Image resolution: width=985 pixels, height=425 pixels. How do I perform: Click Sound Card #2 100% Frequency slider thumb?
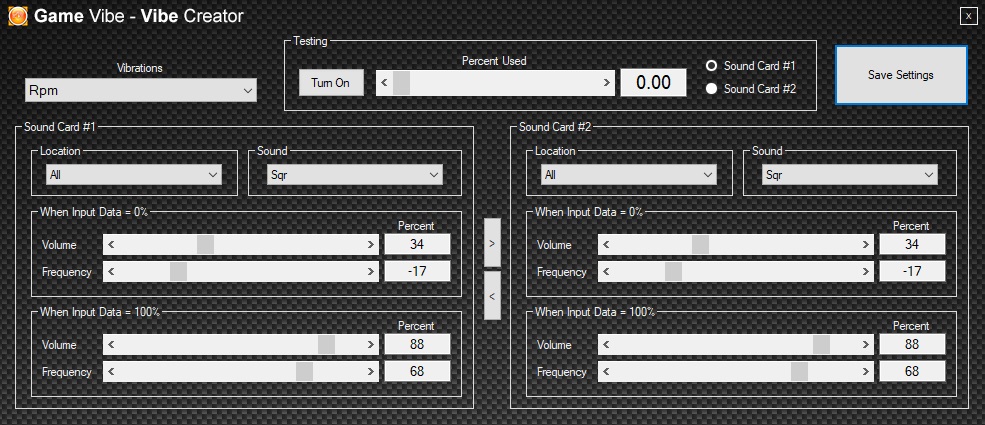[800, 371]
